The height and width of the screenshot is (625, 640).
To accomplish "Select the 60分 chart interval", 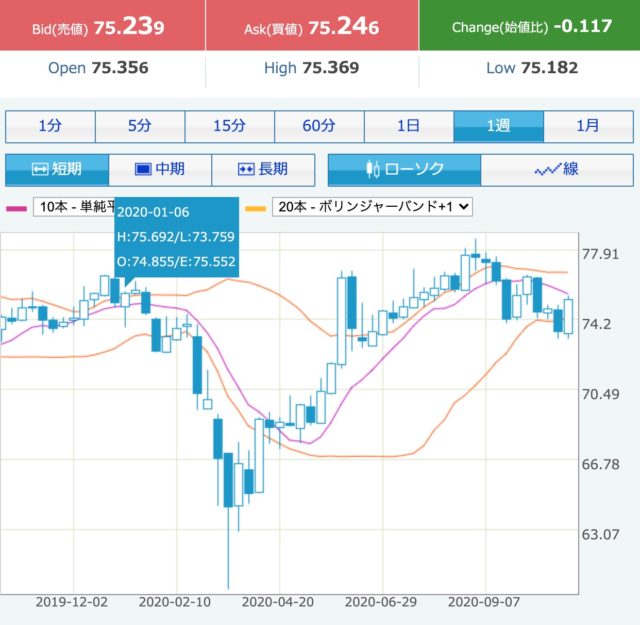I will pos(319,126).
